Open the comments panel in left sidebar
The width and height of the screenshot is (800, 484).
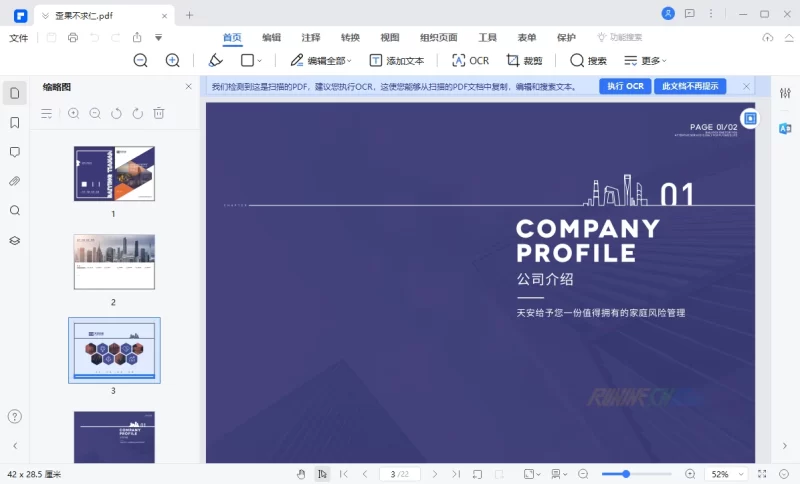pos(15,152)
